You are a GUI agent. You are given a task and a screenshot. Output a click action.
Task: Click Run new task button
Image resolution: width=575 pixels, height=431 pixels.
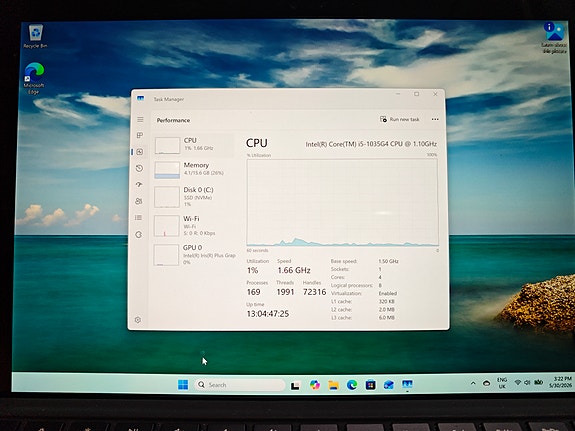click(399, 119)
